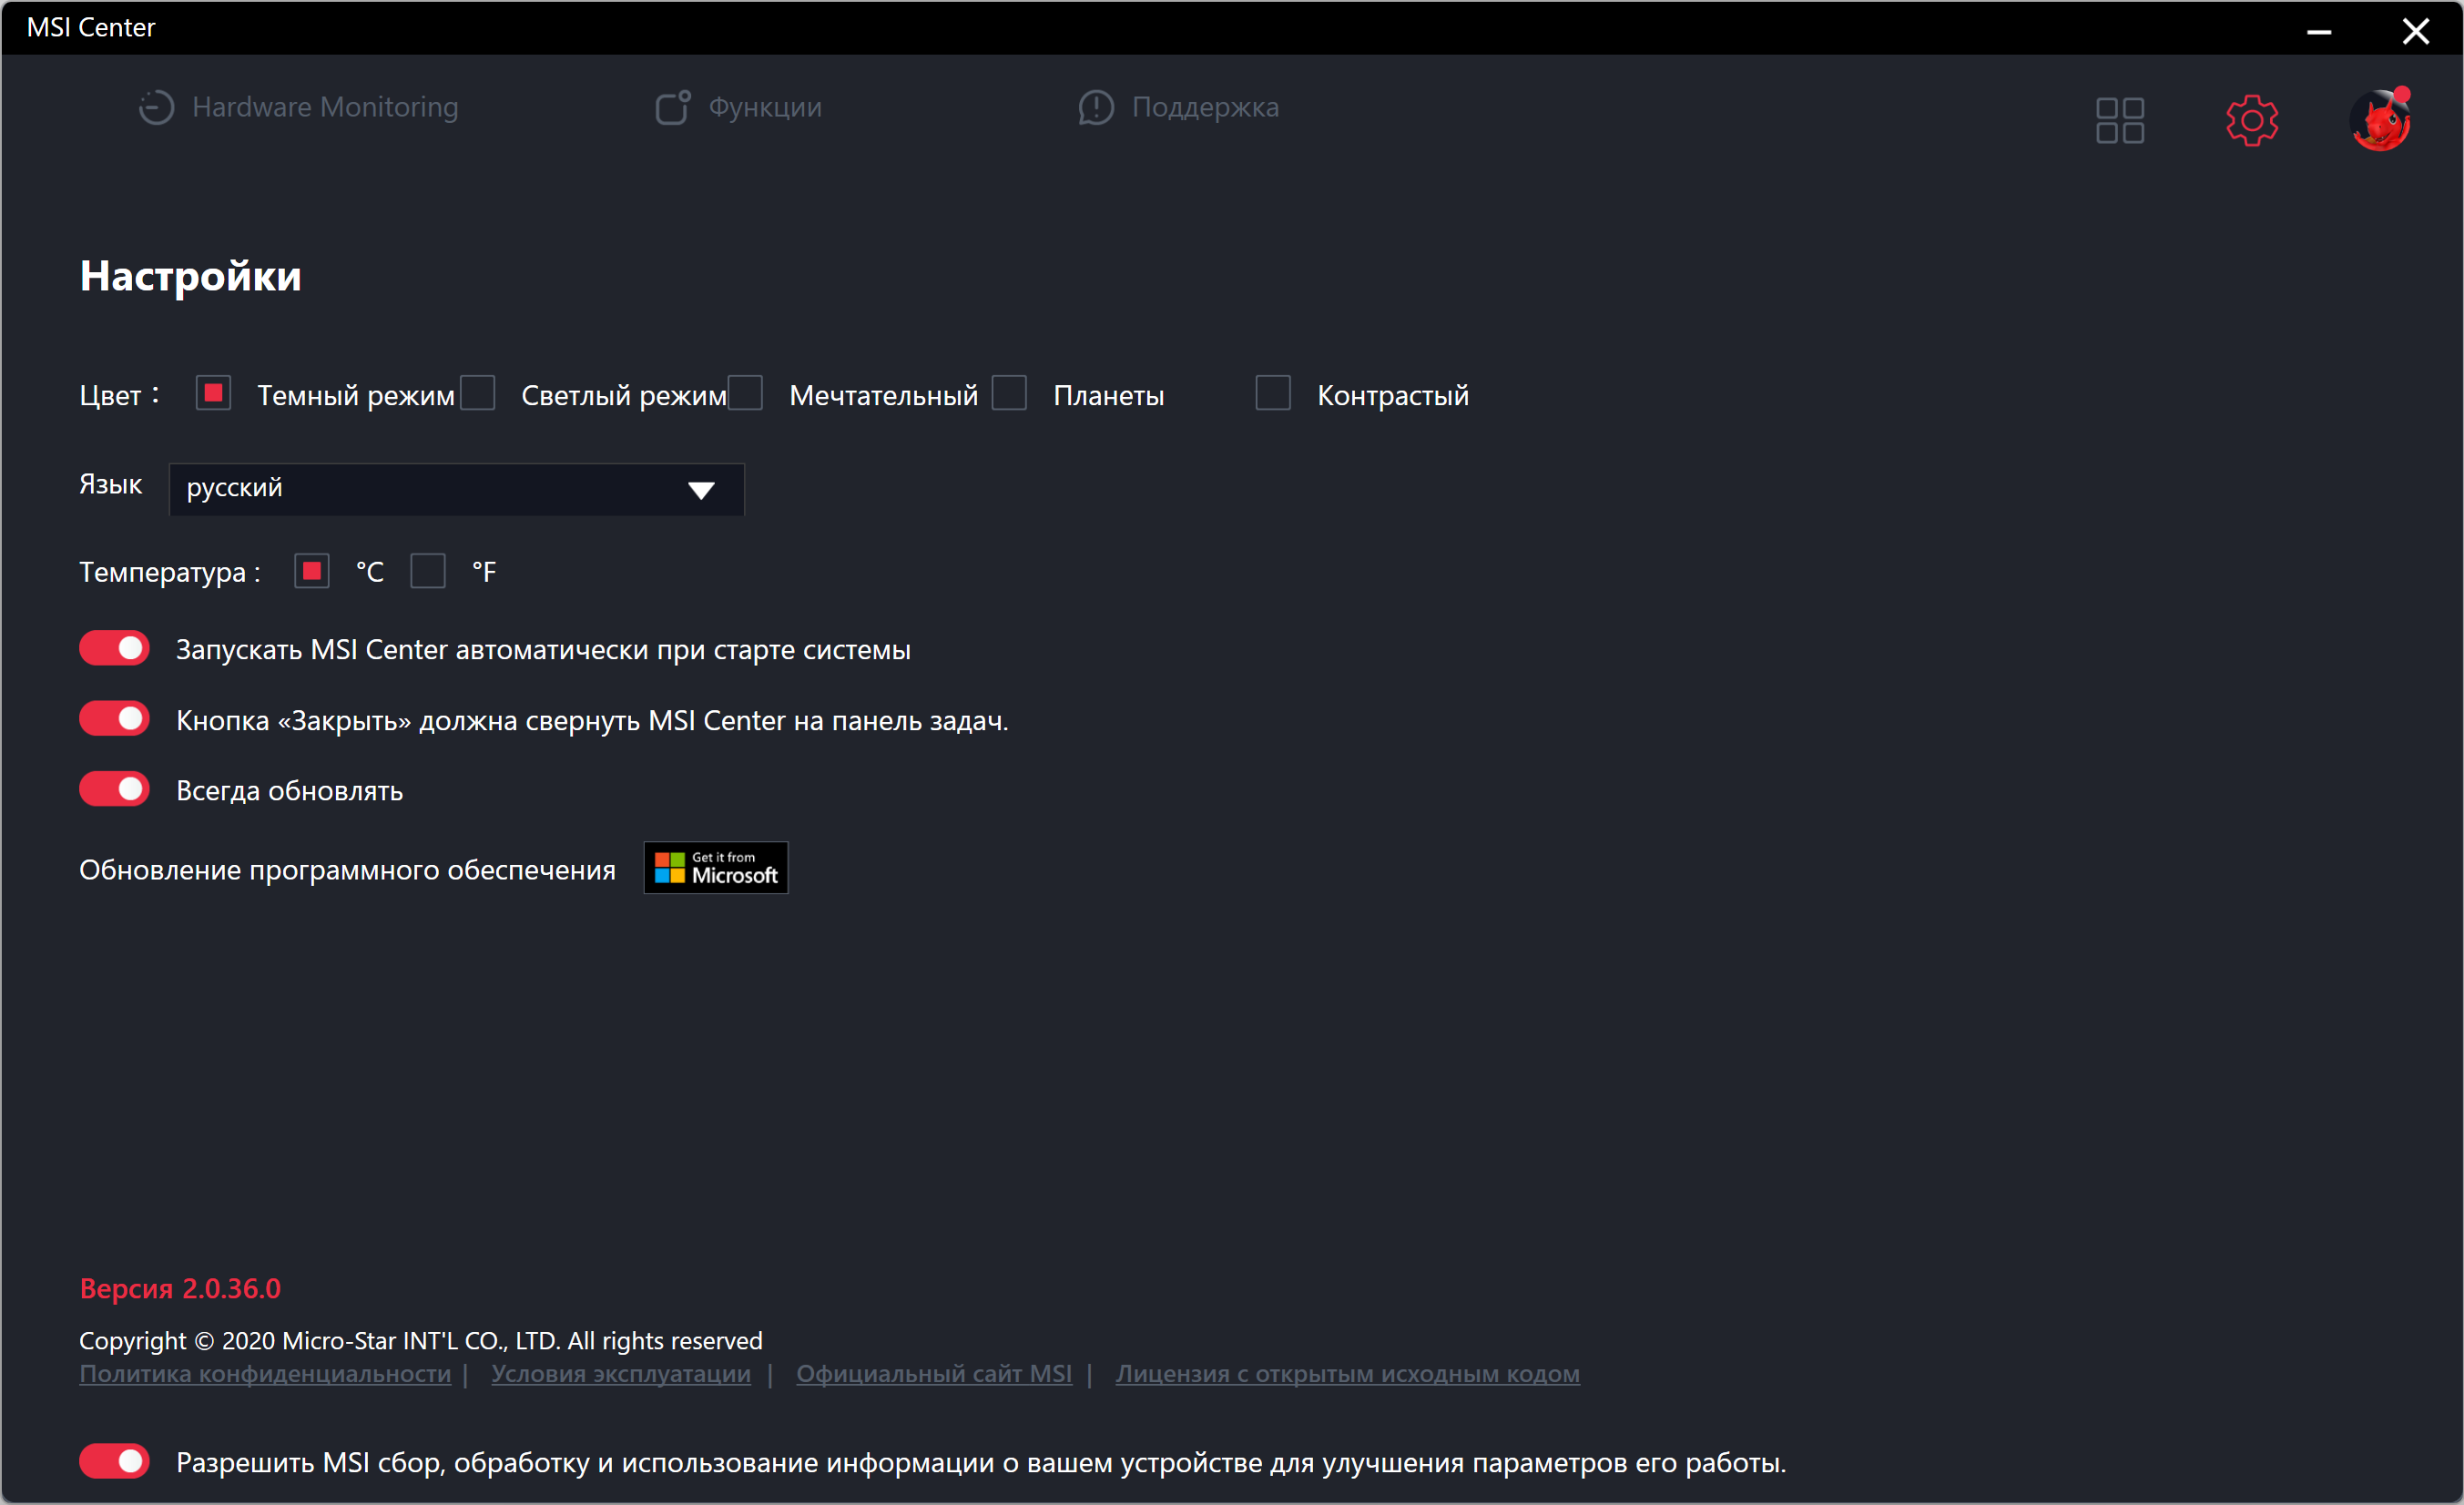2464x1505 pixels.
Task: Switch to the Функции tab
Action: [x=738, y=107]
